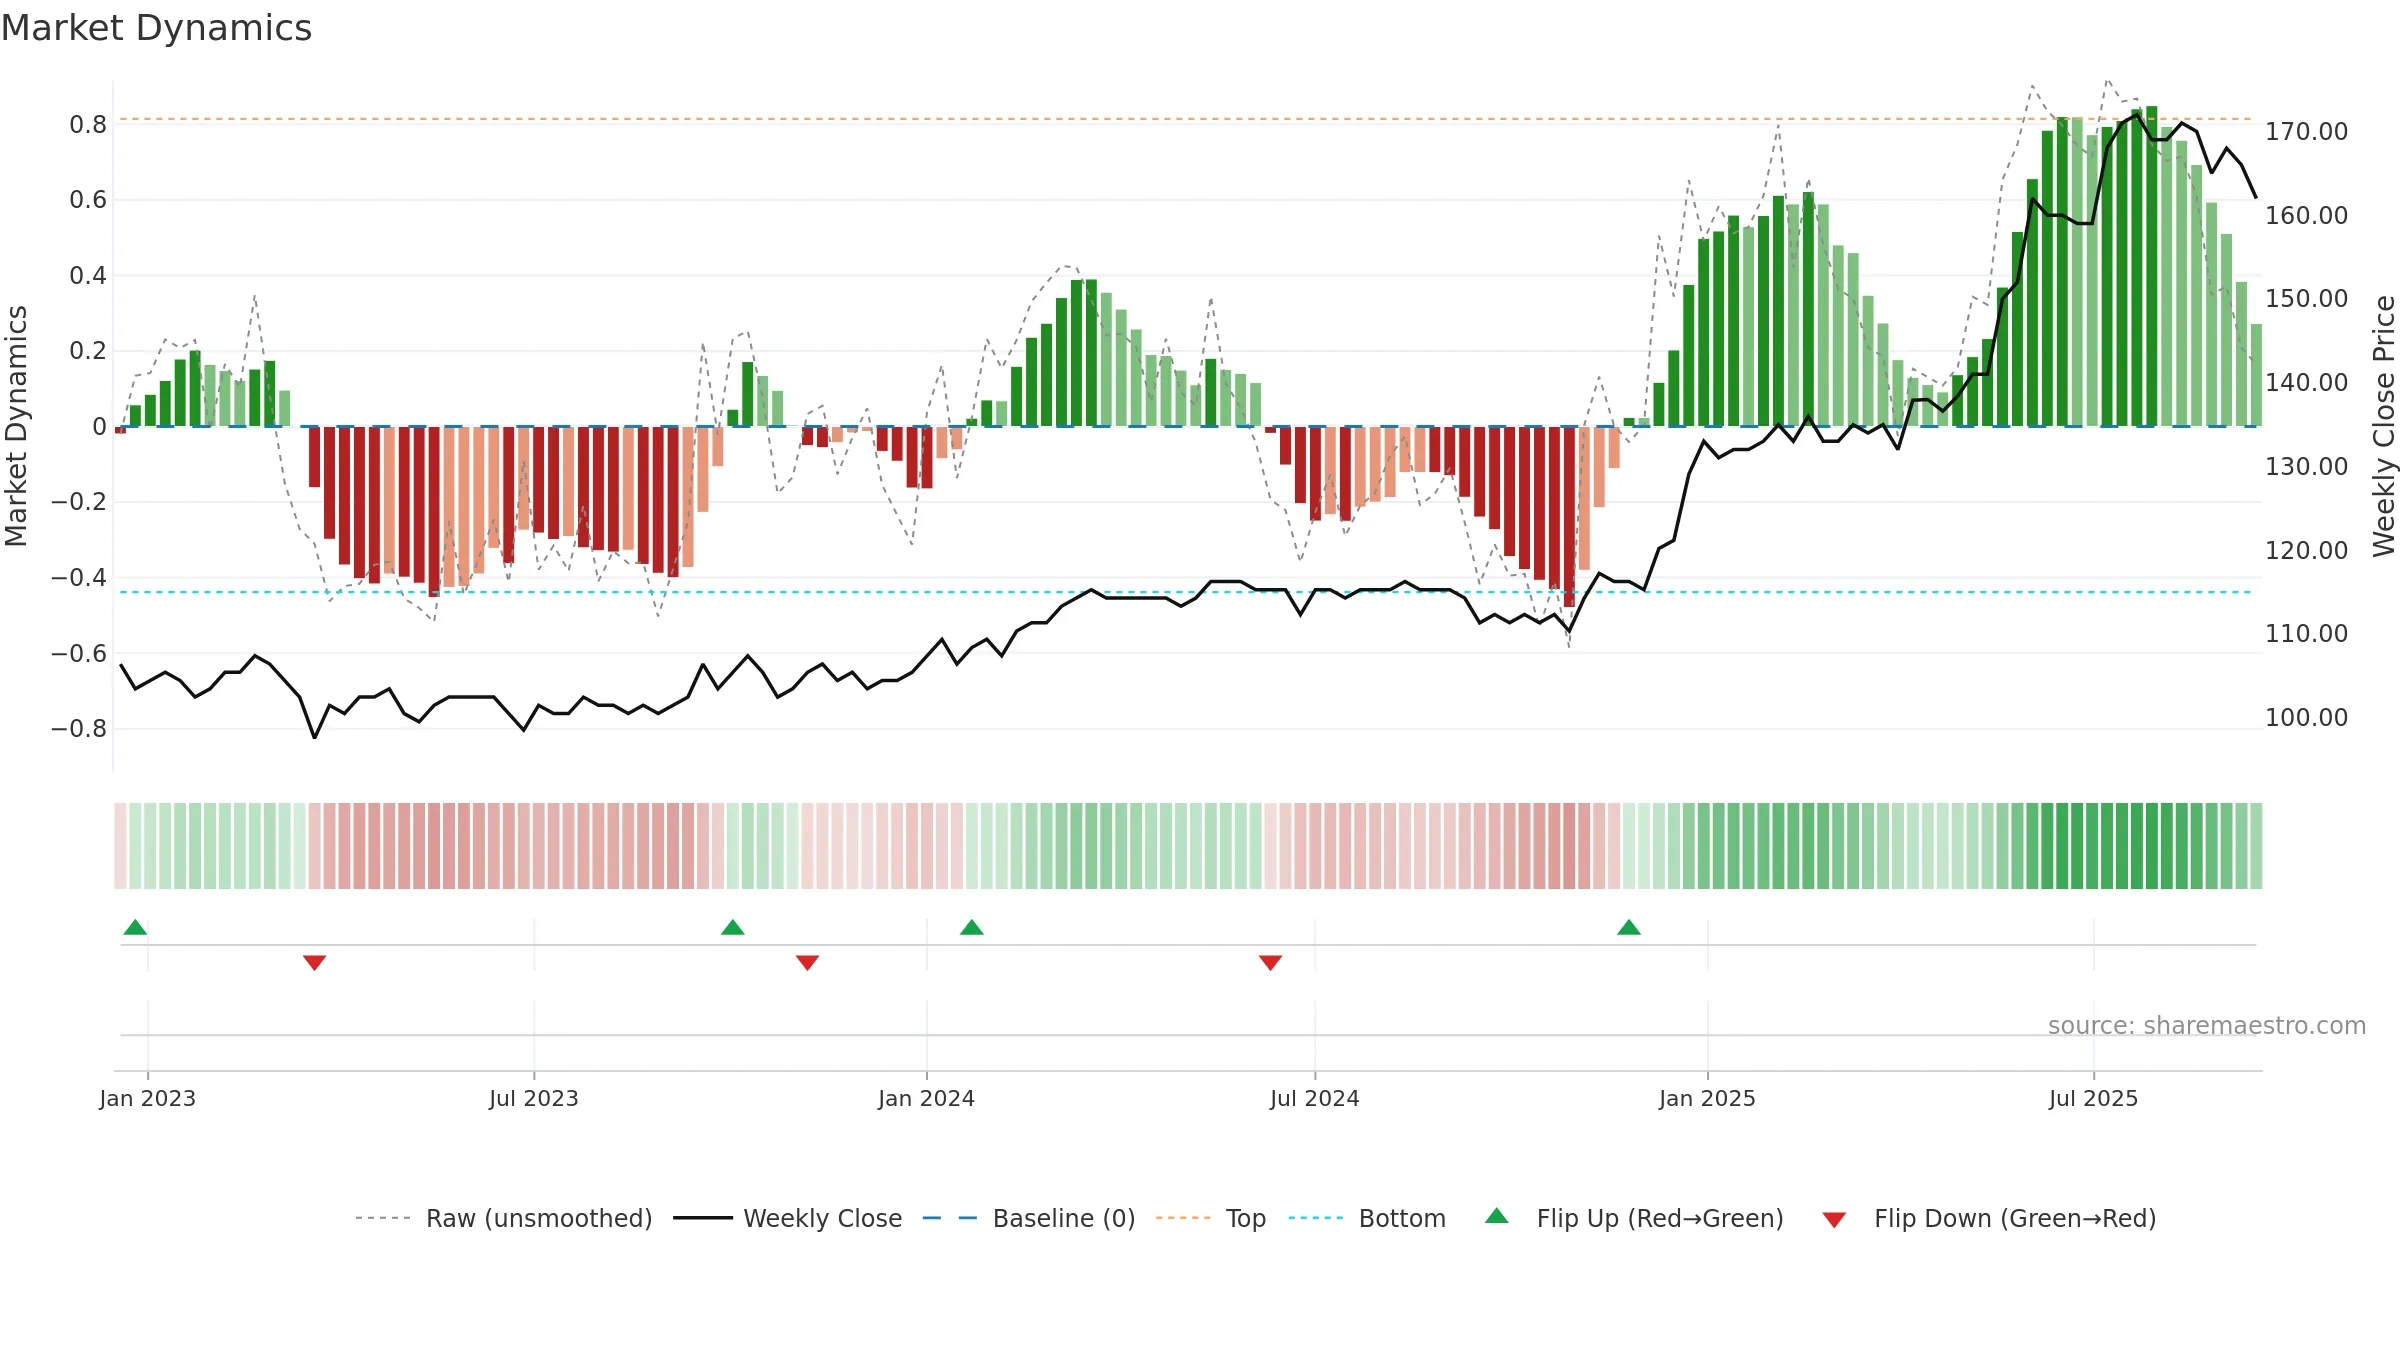Viewport: 2400px width, 1350px height.
Task: Click the source: sharemaestro.com text
Action: pyautogui.click(x=2207, y=1025)
